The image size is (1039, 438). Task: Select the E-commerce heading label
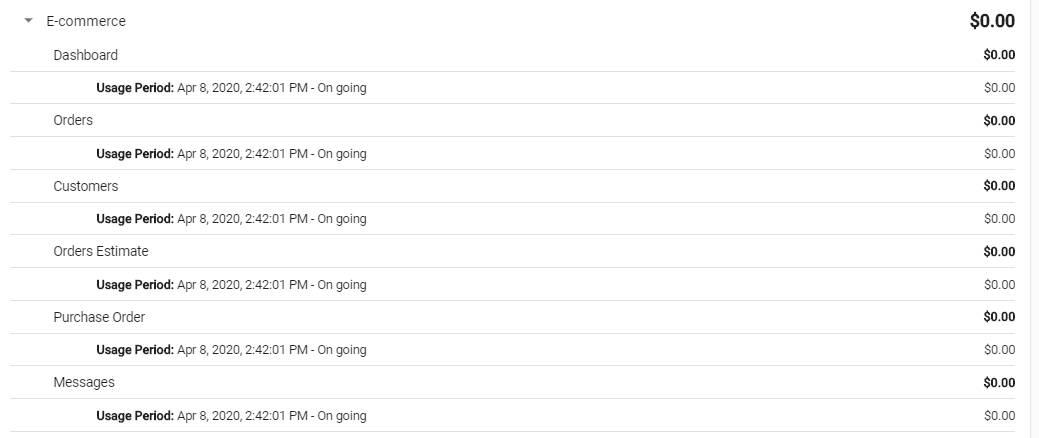85,21
